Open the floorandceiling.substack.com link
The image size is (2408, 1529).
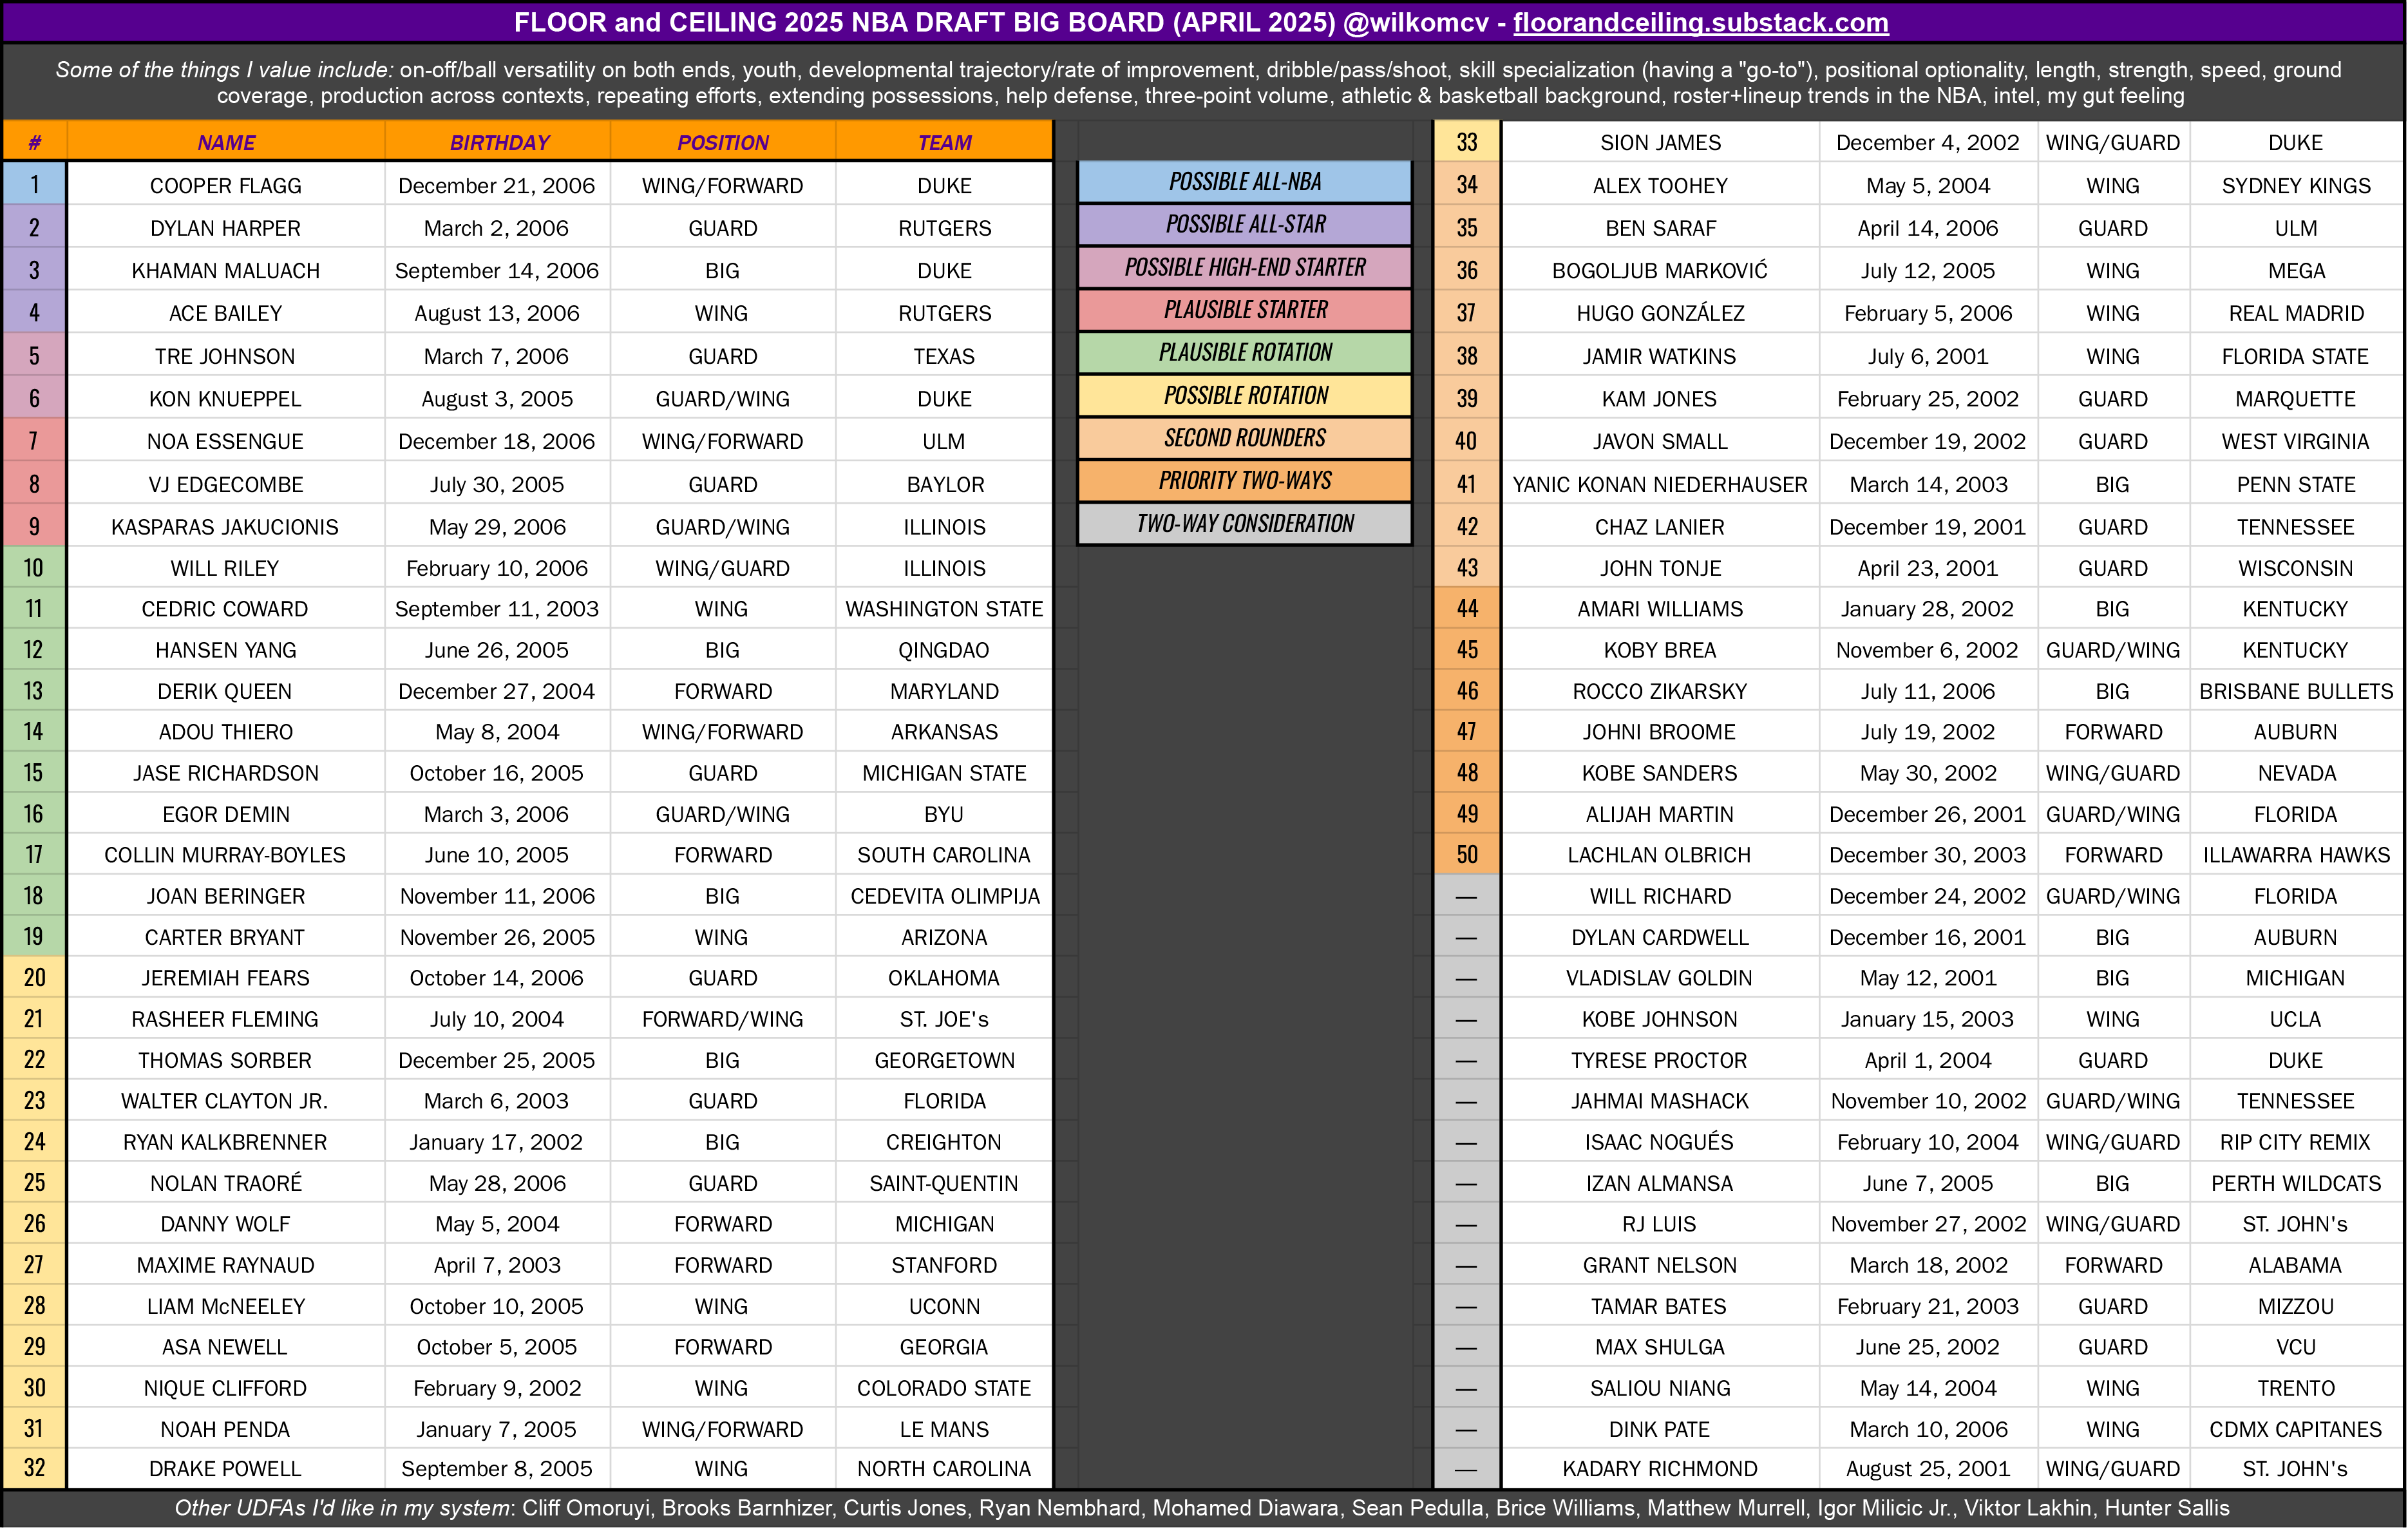pos(1700,23)
